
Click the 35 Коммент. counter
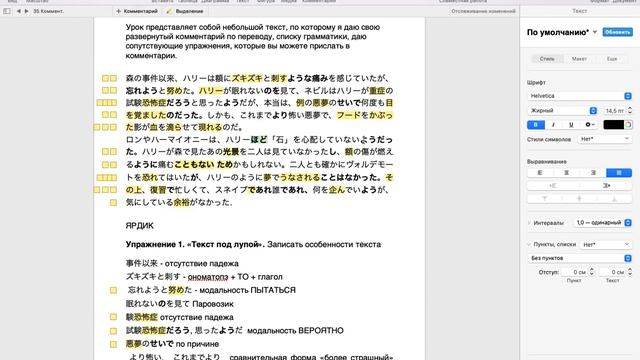click(49, 11)
